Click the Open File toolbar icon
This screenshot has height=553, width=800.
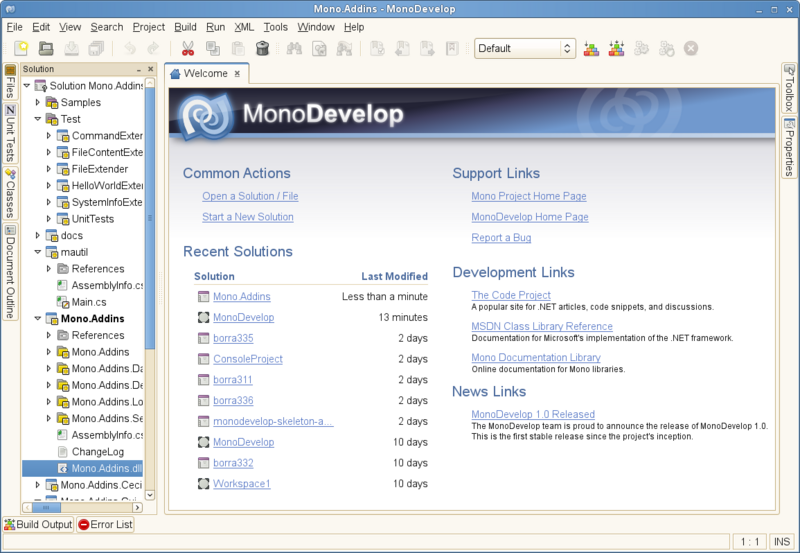point(46,48)
